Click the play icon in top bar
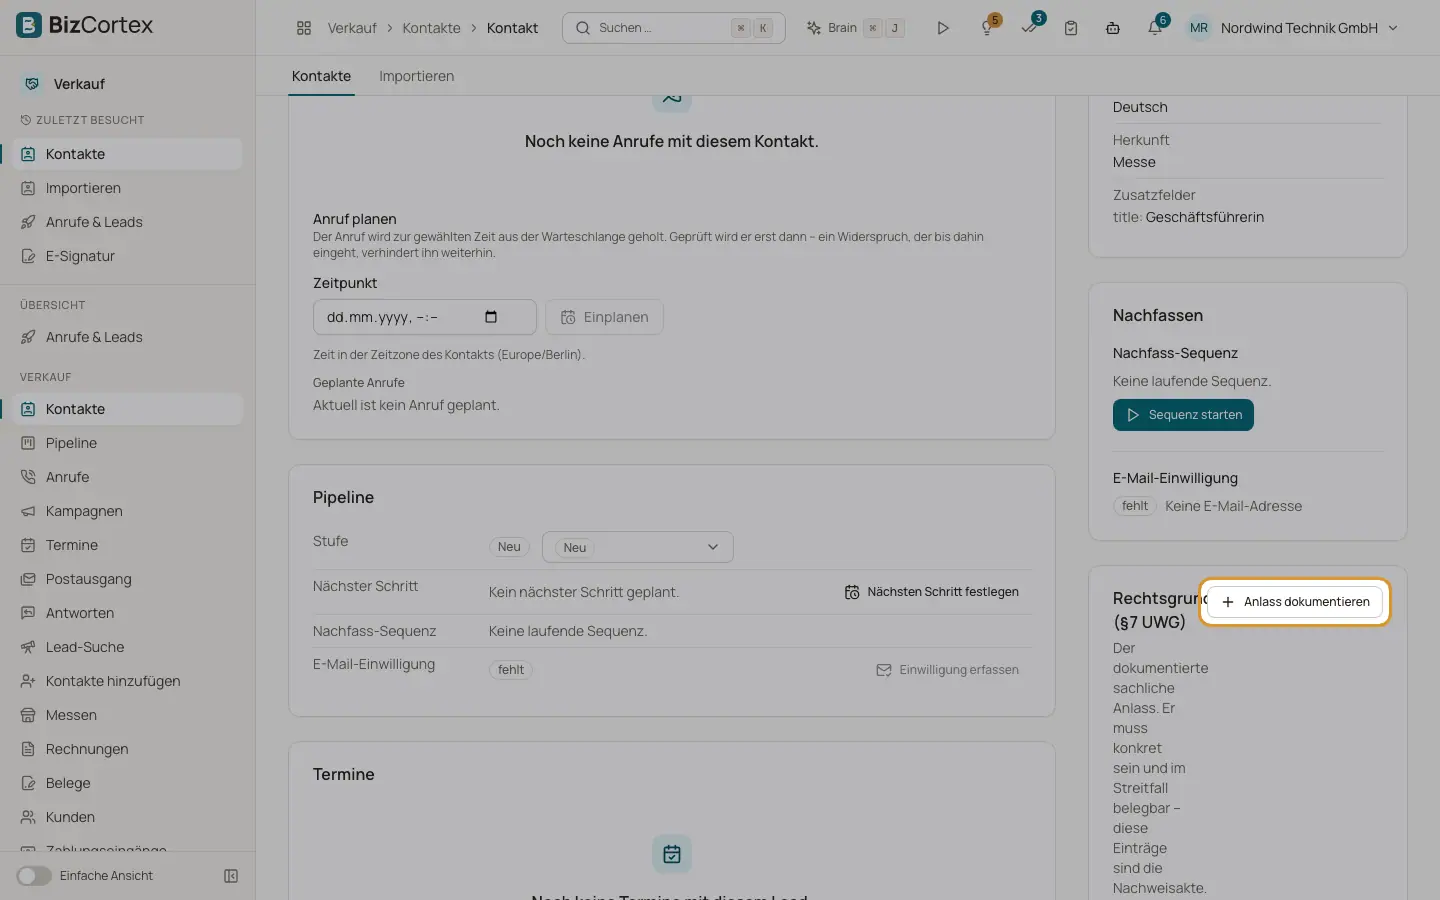 pyautogui.click(x=942, y=28)
